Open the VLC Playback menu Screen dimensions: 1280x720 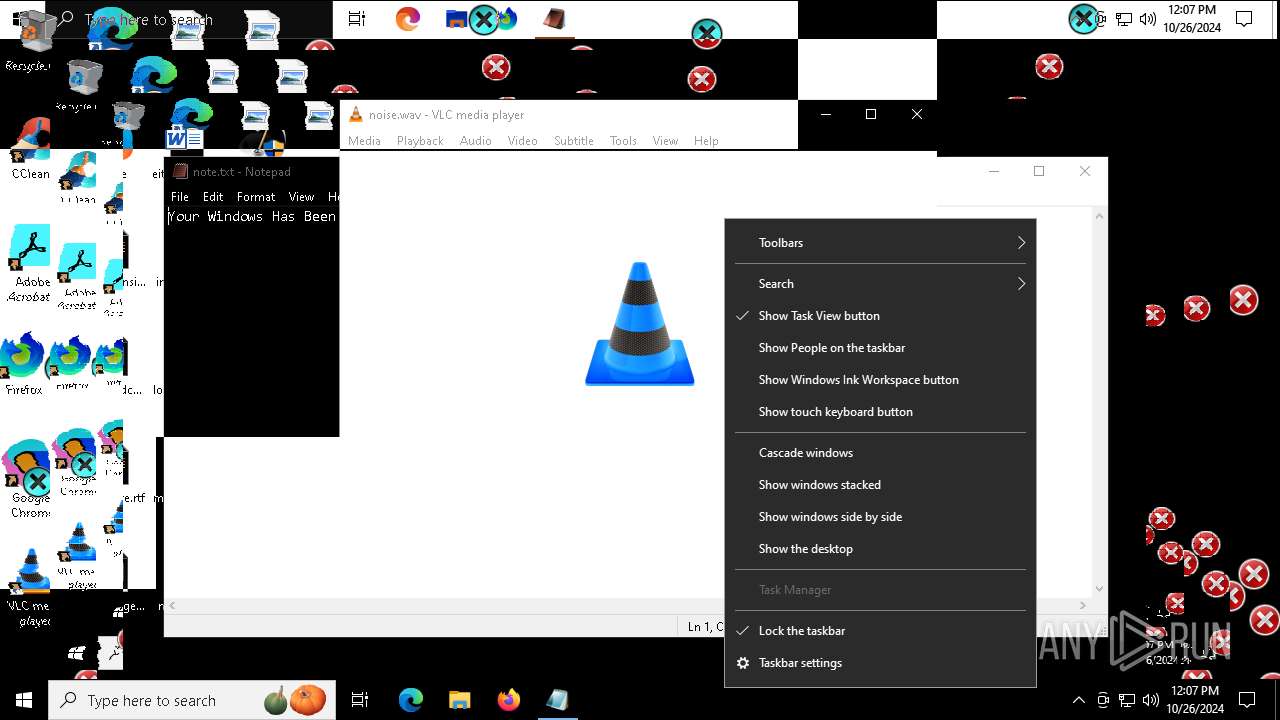coord(420,141)
